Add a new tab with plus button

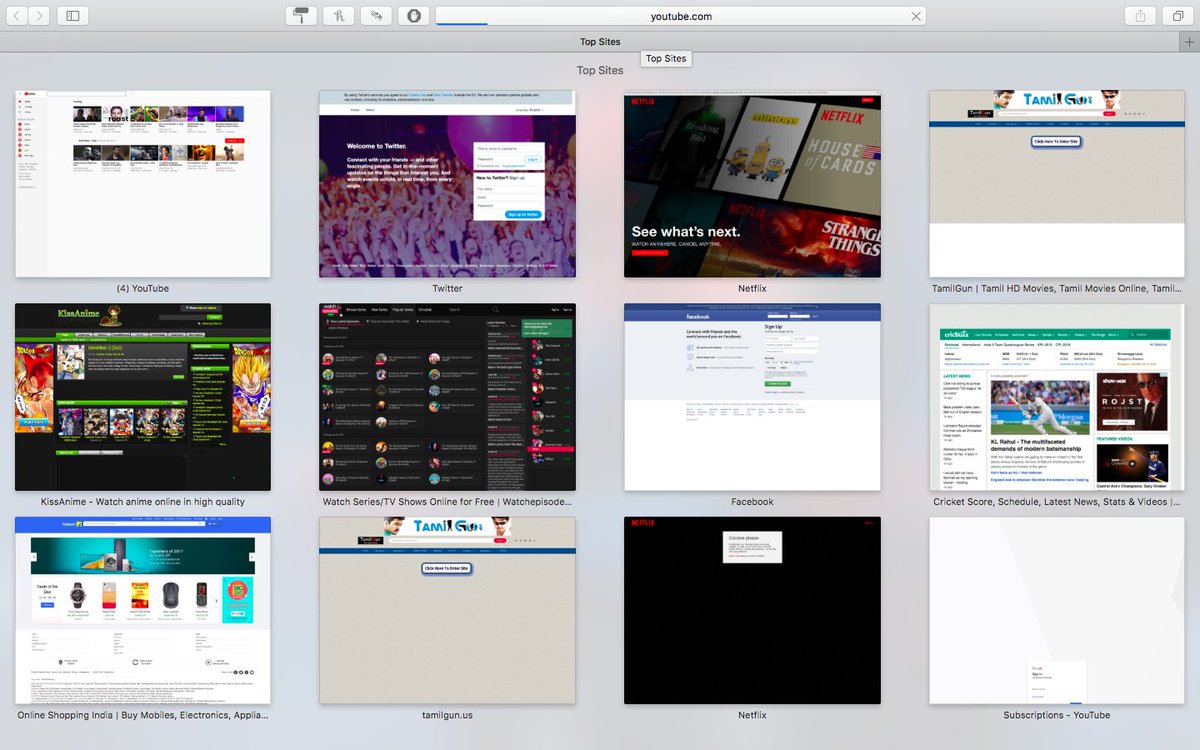click(1189, 42)
